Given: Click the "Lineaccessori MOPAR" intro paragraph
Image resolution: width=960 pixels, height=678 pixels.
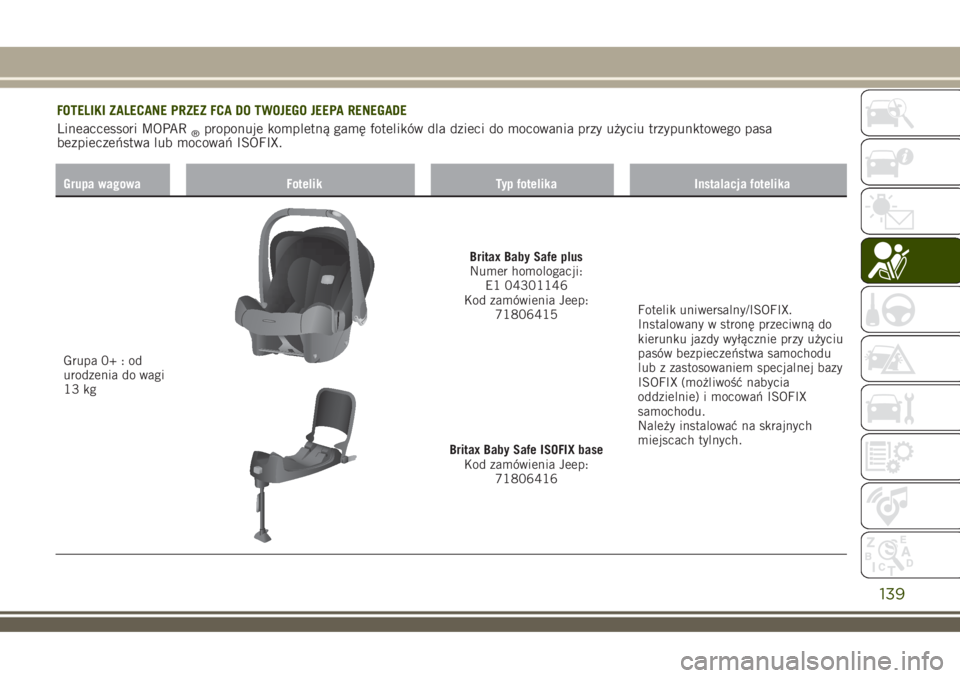Looking at the screenshot, I should 414,136.
